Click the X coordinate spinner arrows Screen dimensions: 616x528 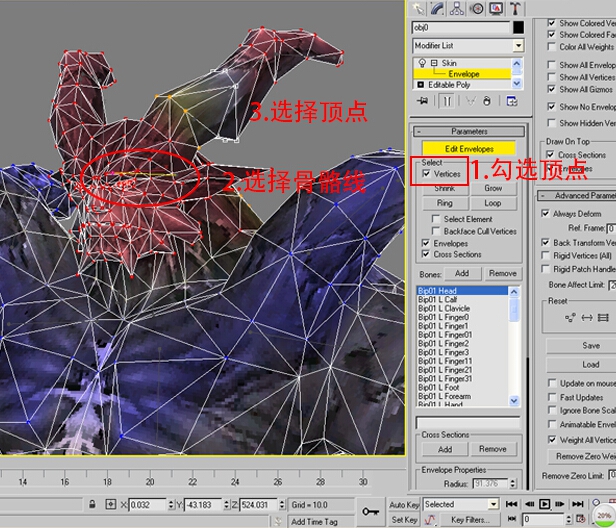[170, 504]
